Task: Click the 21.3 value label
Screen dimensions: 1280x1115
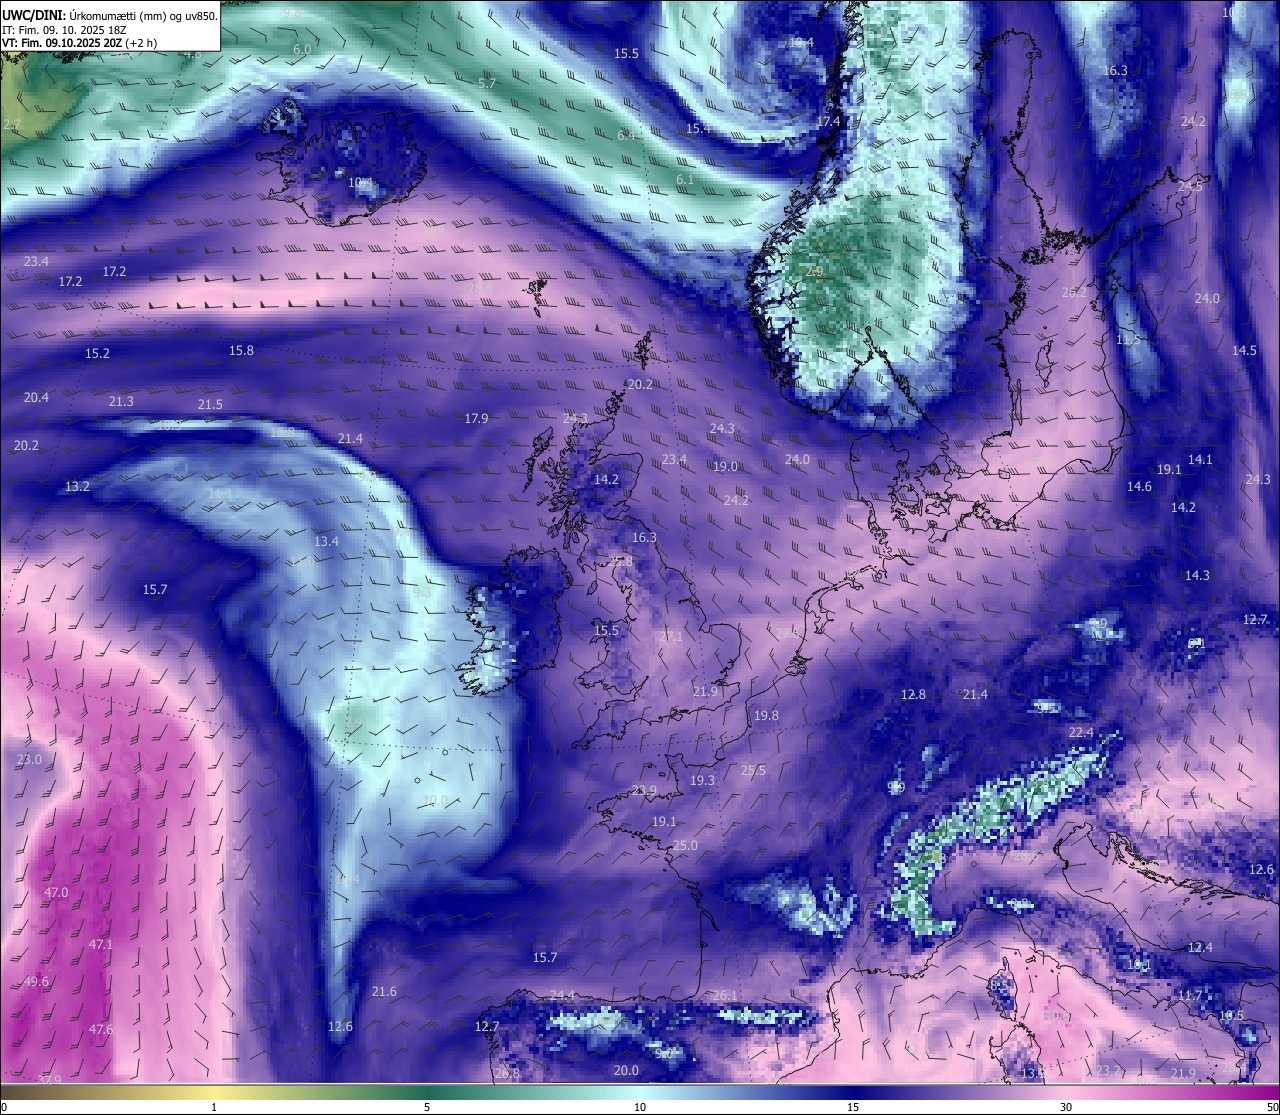Action: [121, 401]
